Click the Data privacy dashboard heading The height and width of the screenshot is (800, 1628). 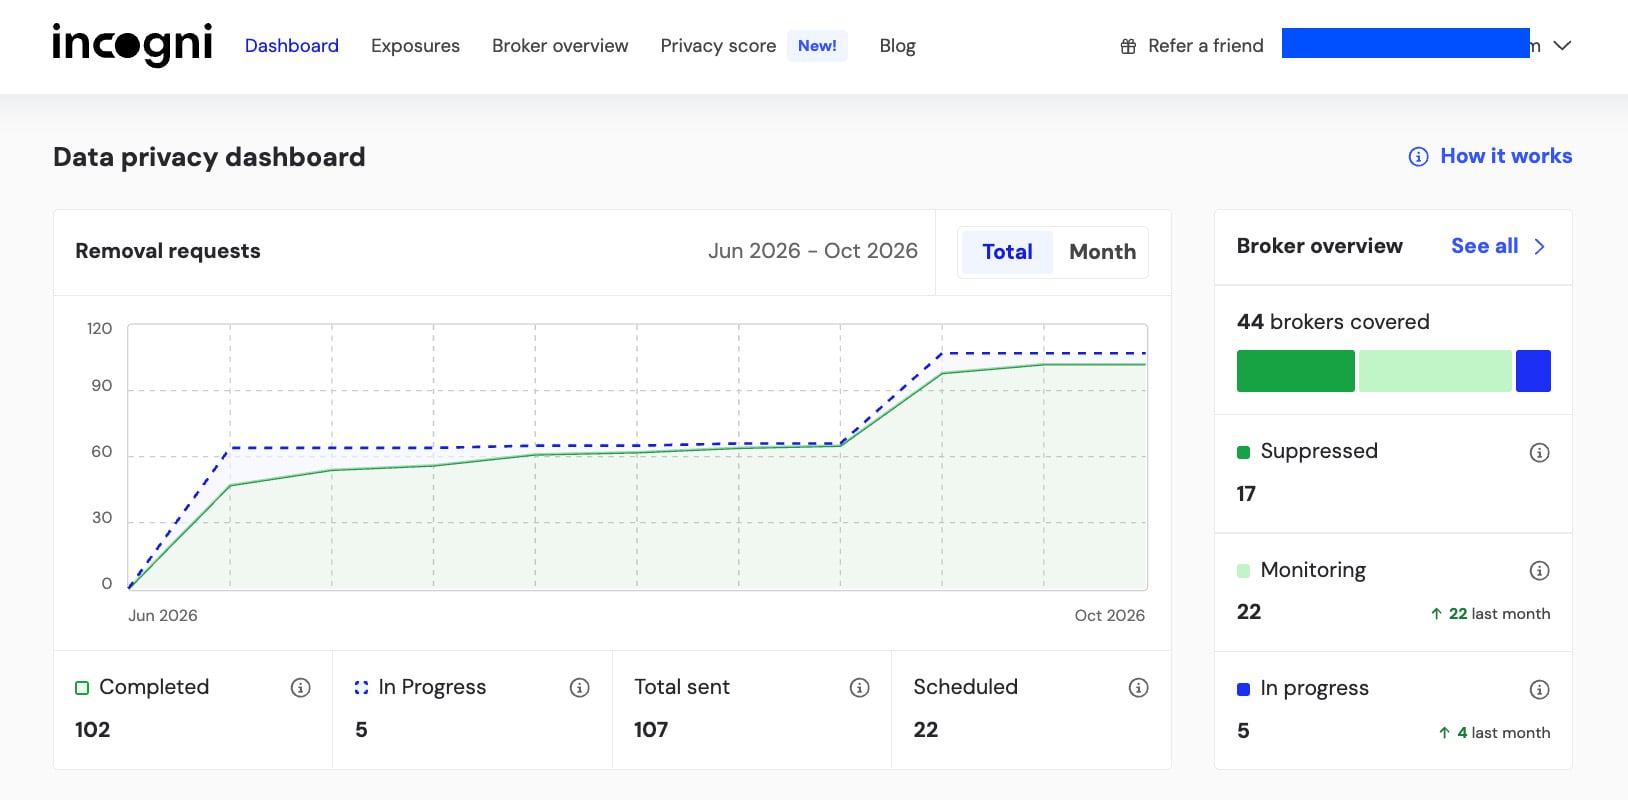point(209,157)
